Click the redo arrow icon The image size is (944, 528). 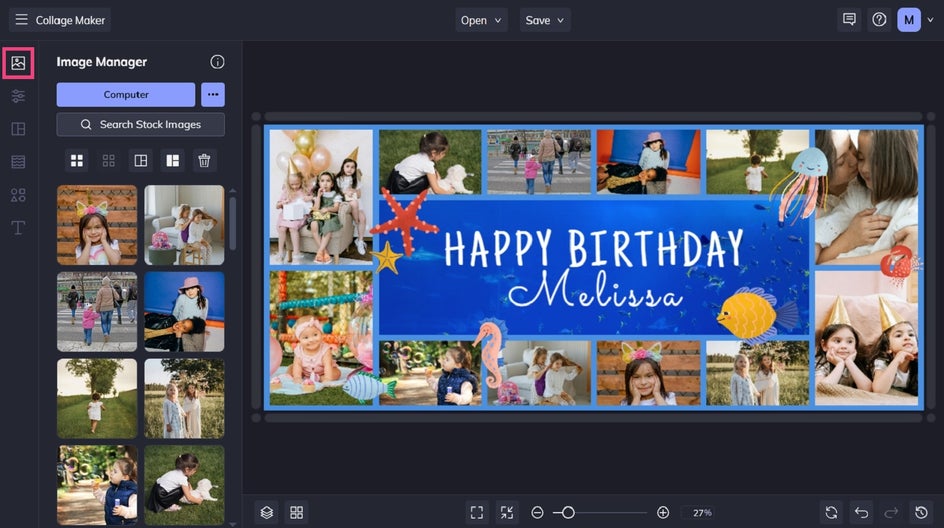(892, 512)
